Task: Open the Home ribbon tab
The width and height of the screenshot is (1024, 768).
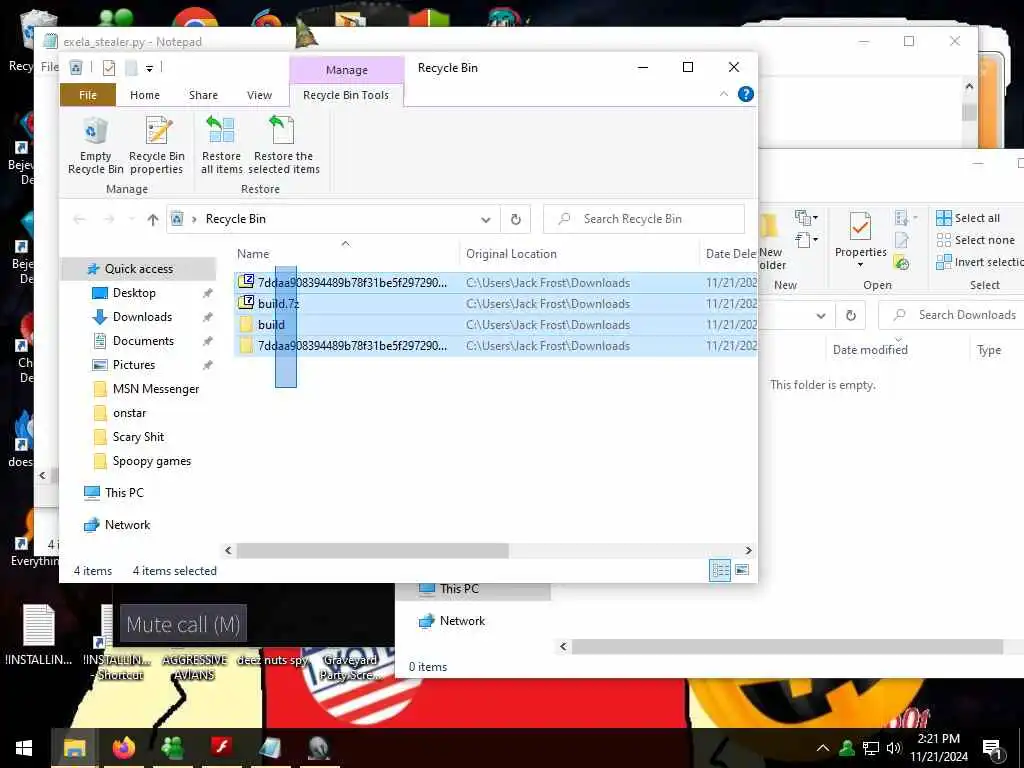Action: (144, 95)
